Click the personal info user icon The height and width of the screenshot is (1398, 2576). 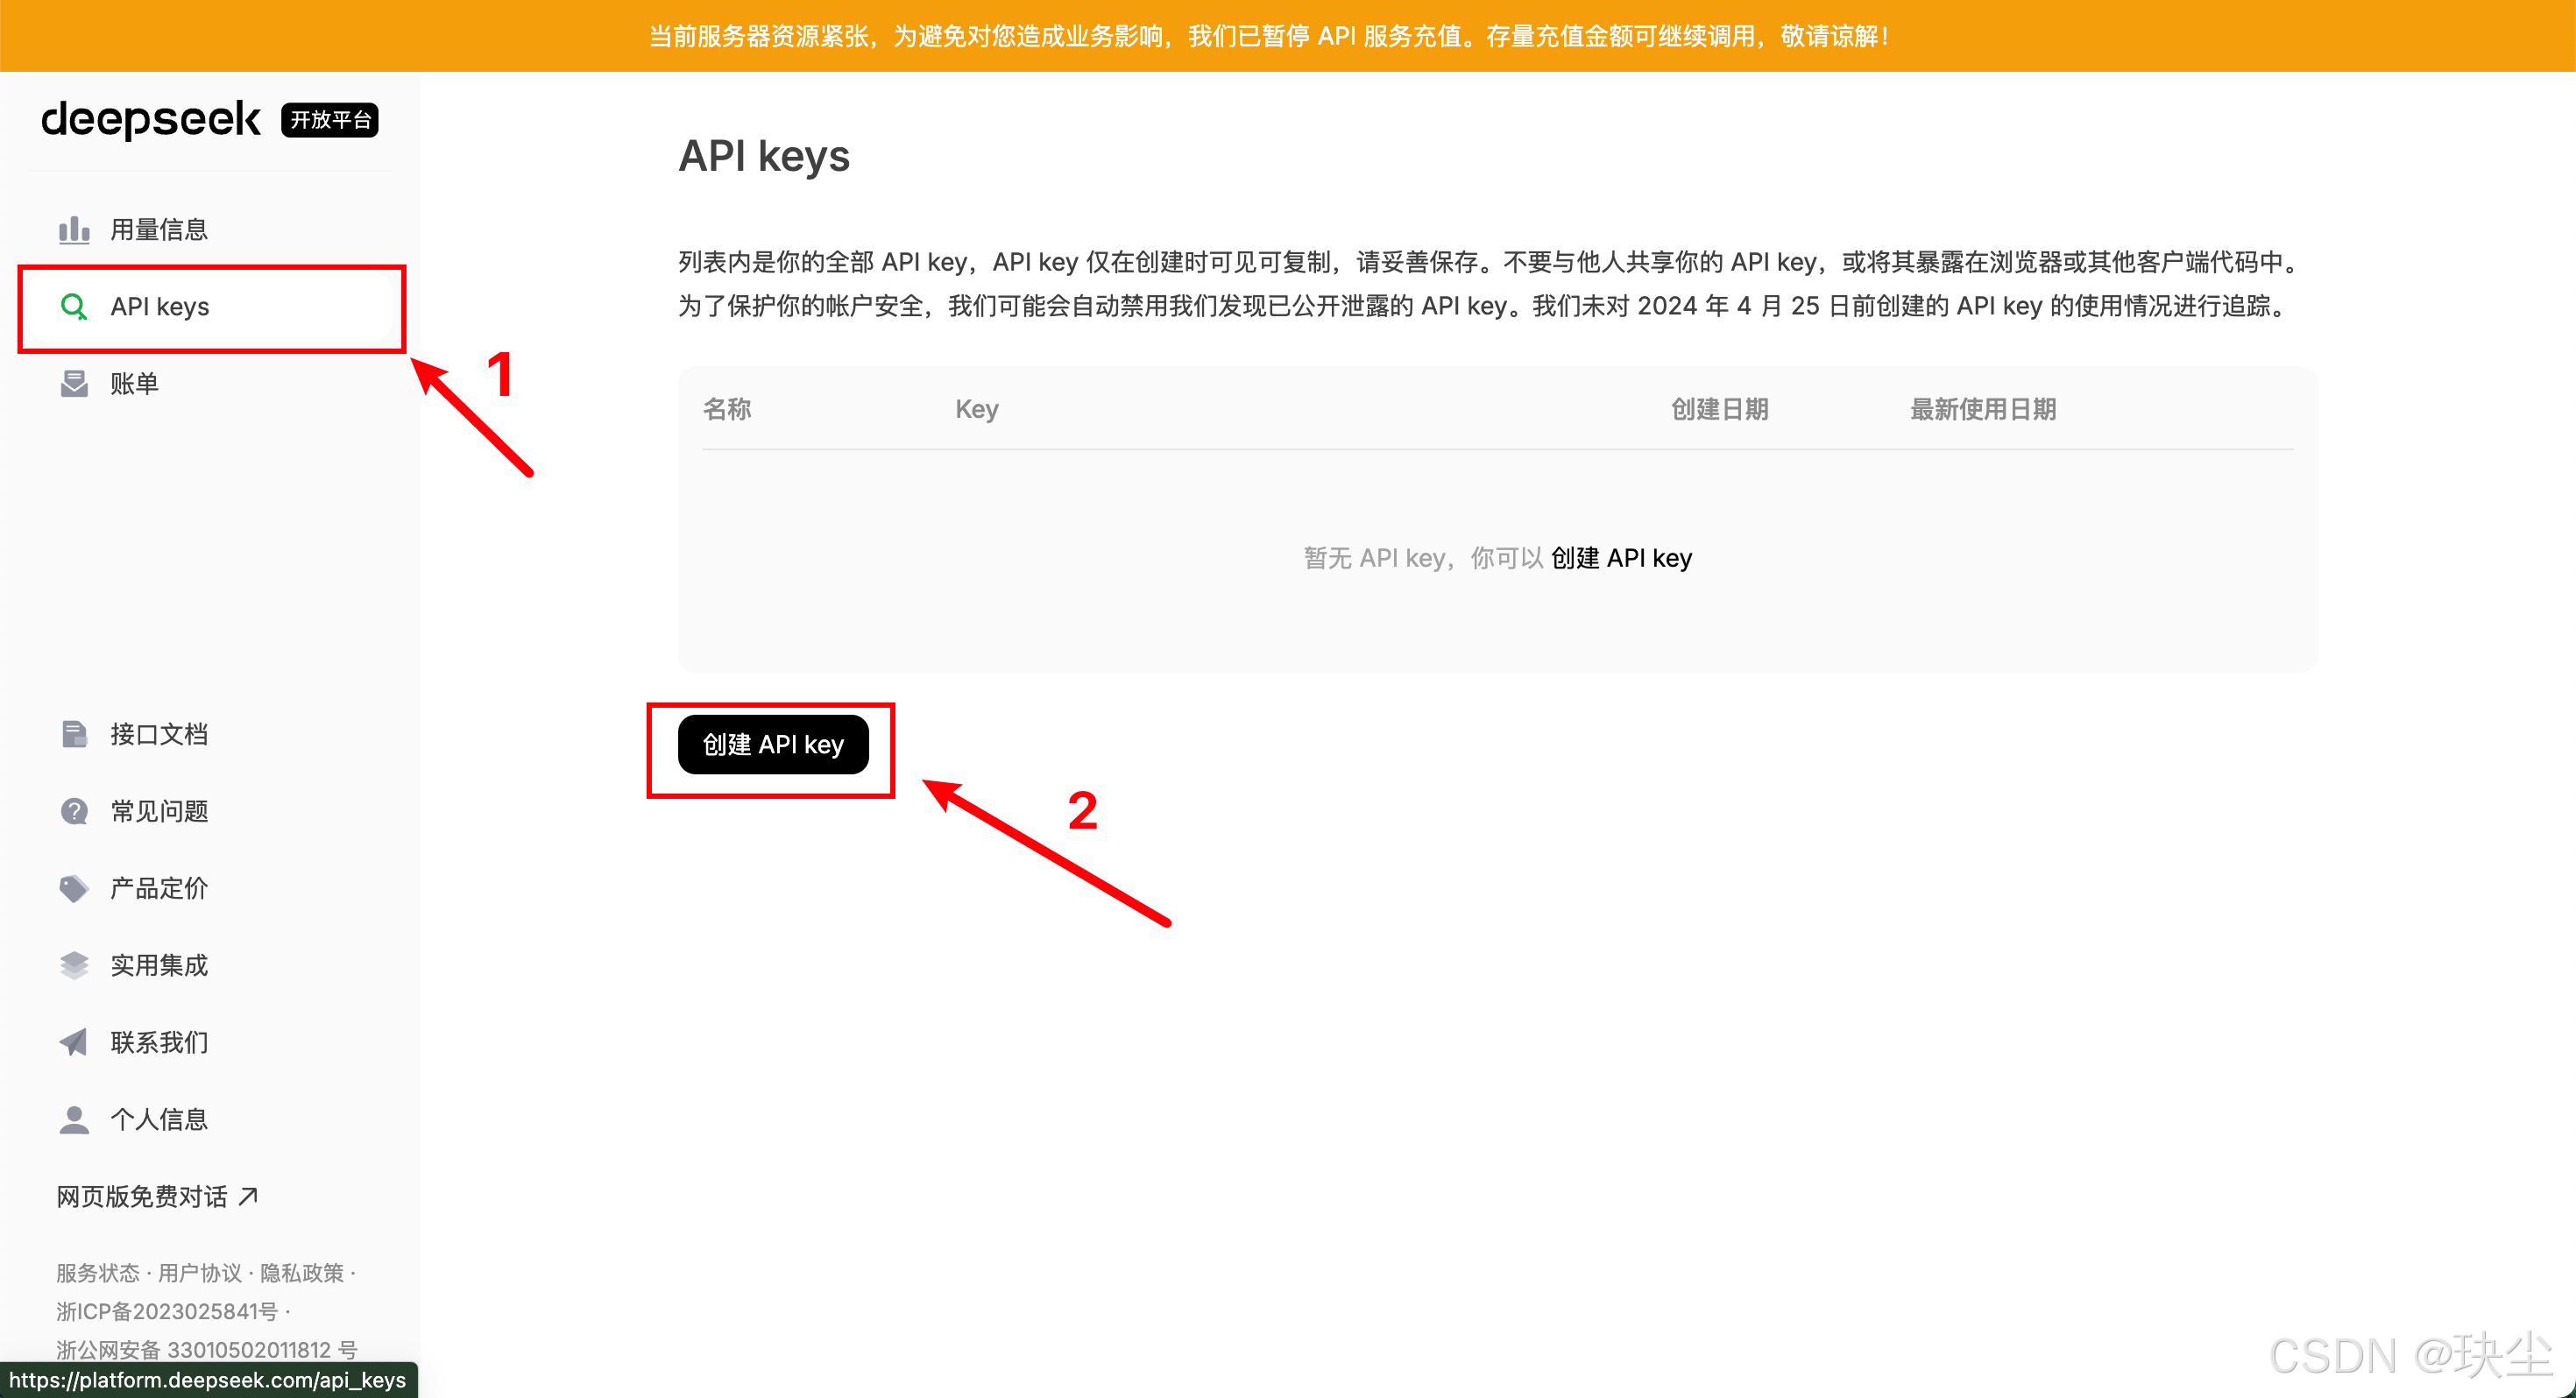[x=74, y=1119]
